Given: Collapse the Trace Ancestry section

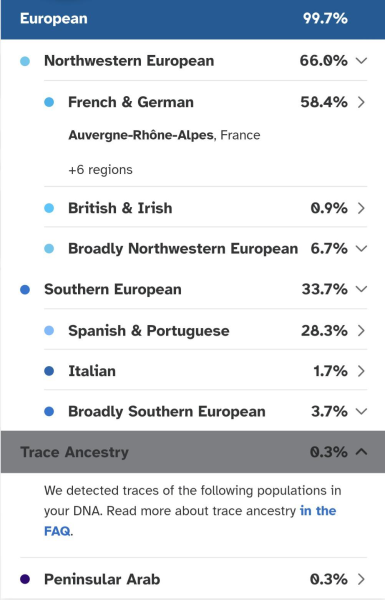Looking at the screenshot, I should point(361,452).
